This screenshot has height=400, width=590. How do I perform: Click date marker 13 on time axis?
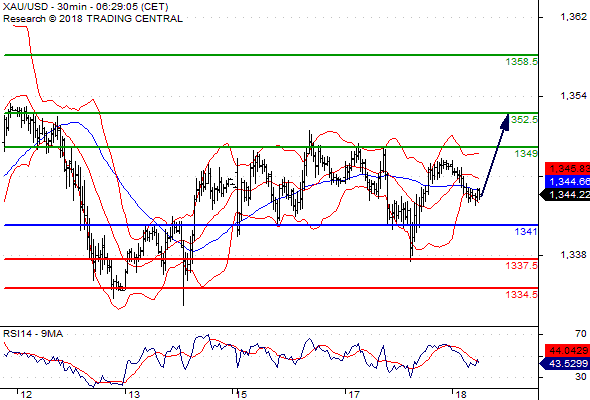(134, 395)
